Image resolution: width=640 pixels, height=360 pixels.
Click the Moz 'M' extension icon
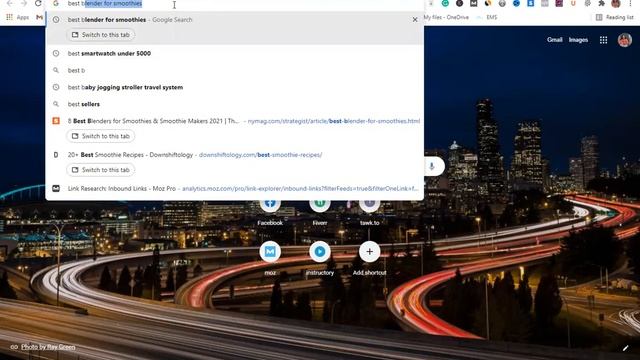tap(473, 3)
